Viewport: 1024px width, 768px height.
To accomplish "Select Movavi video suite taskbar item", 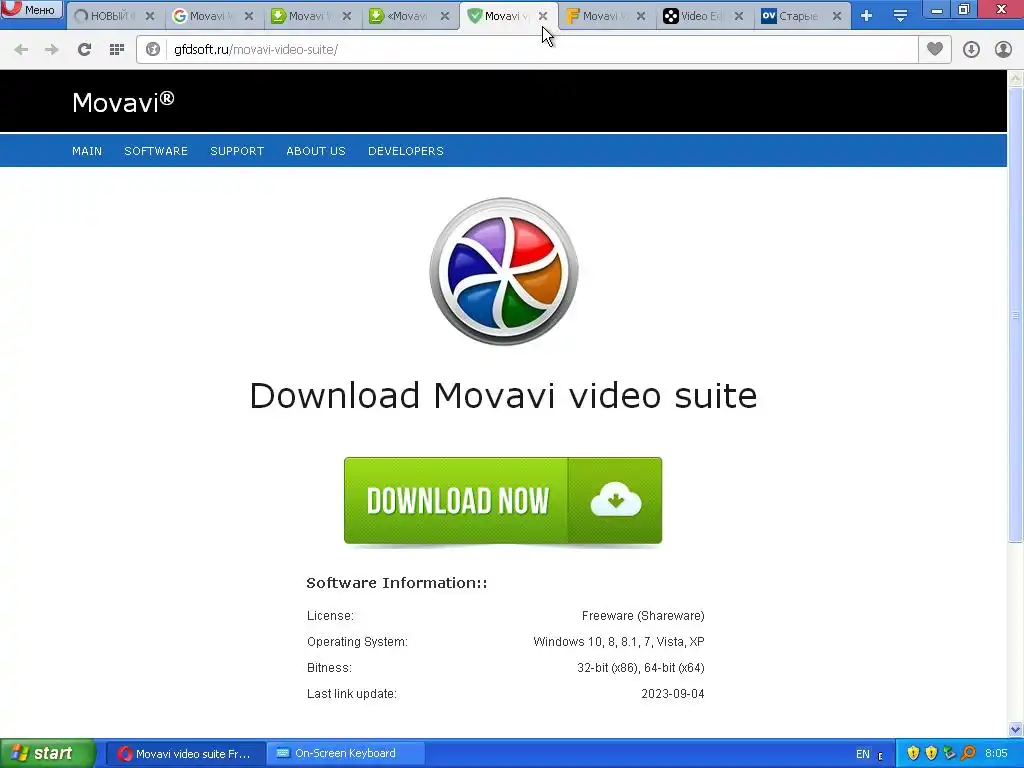I will click(185, 754).
